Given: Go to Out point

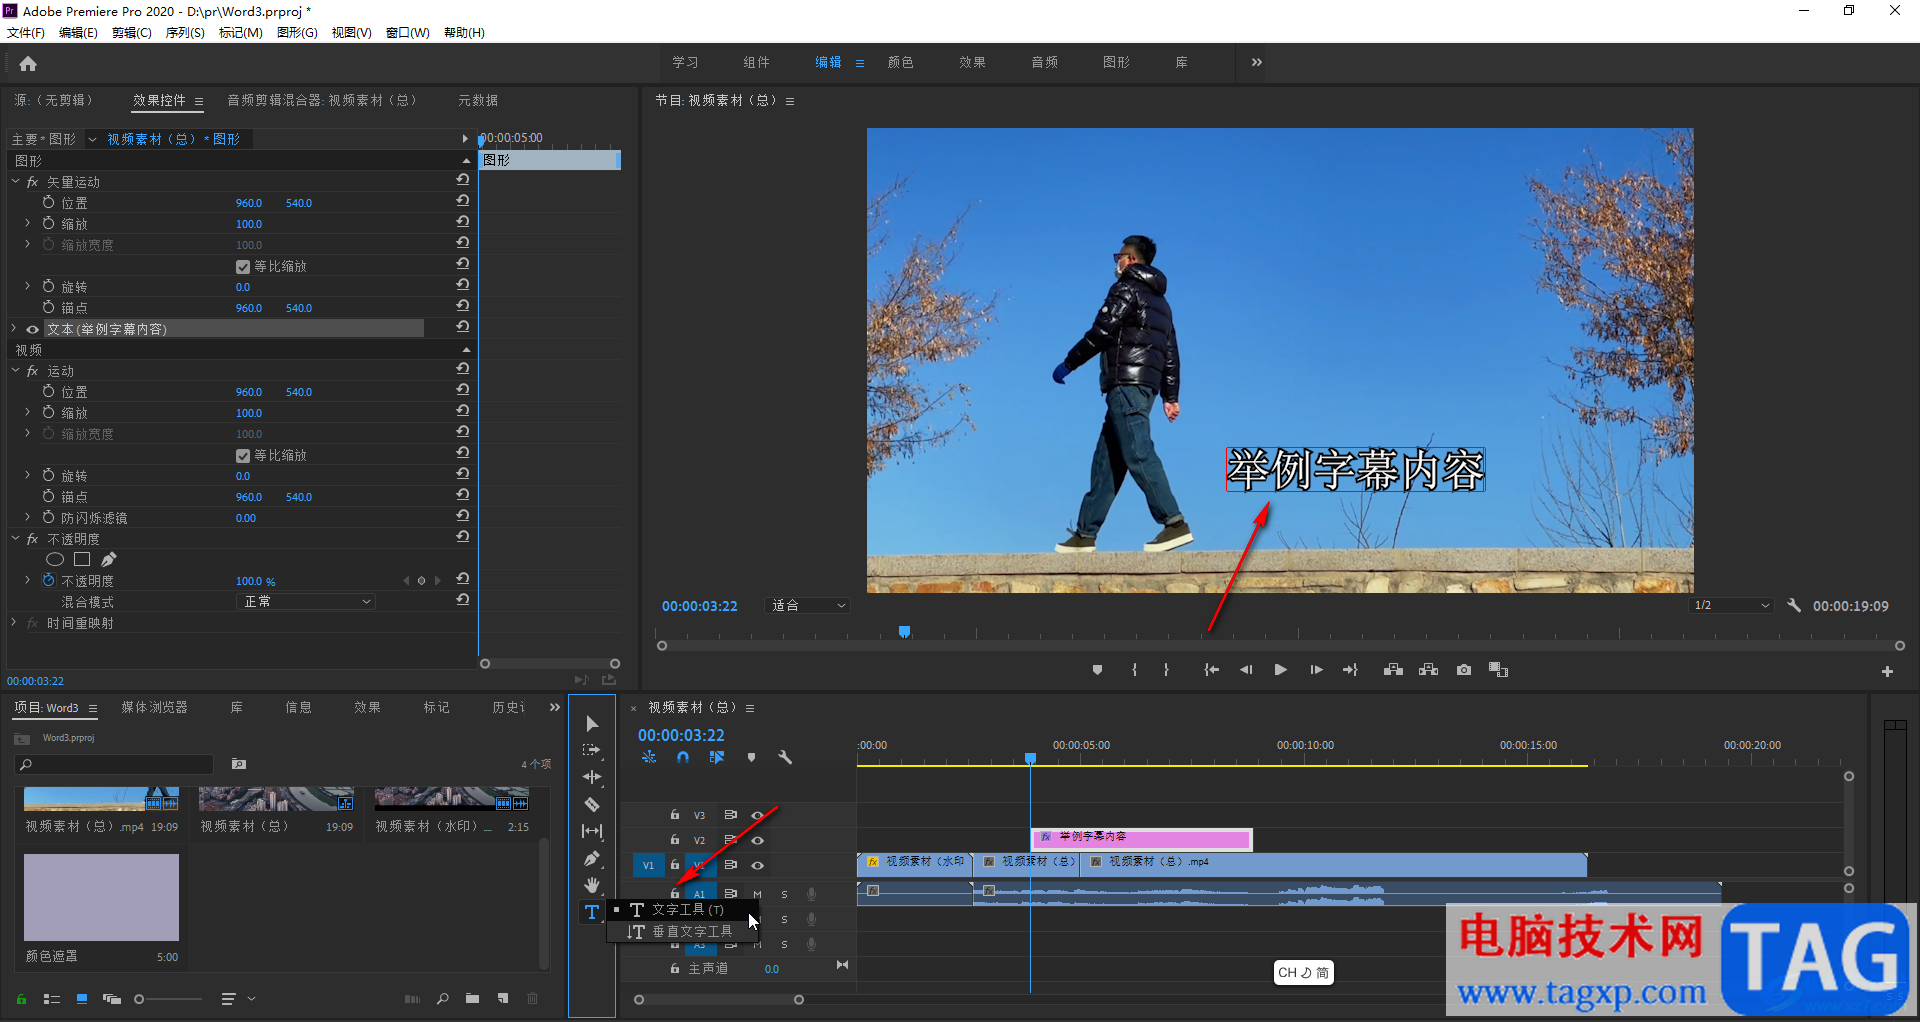Looking at the screenshot, I should click(1351, 670).
